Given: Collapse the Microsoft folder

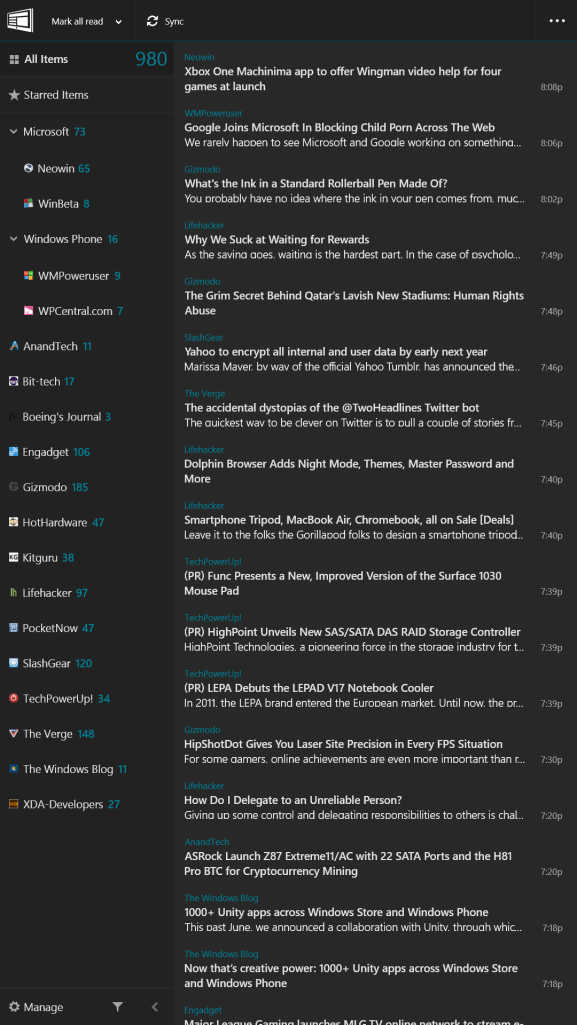Looking at the screenshot, I should 14,131.
